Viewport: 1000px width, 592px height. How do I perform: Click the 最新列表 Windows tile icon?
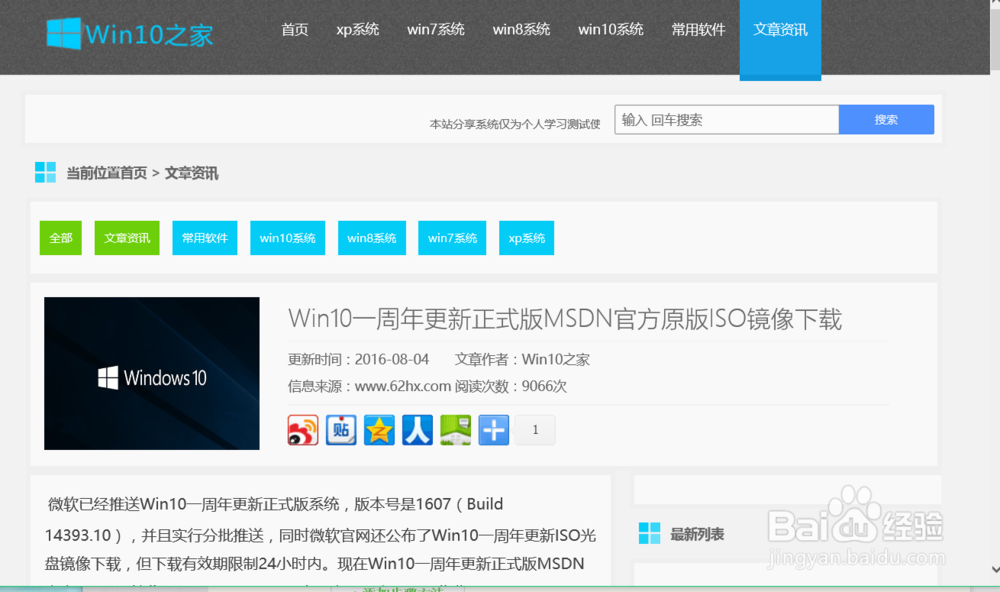click(x=650, y=533)
